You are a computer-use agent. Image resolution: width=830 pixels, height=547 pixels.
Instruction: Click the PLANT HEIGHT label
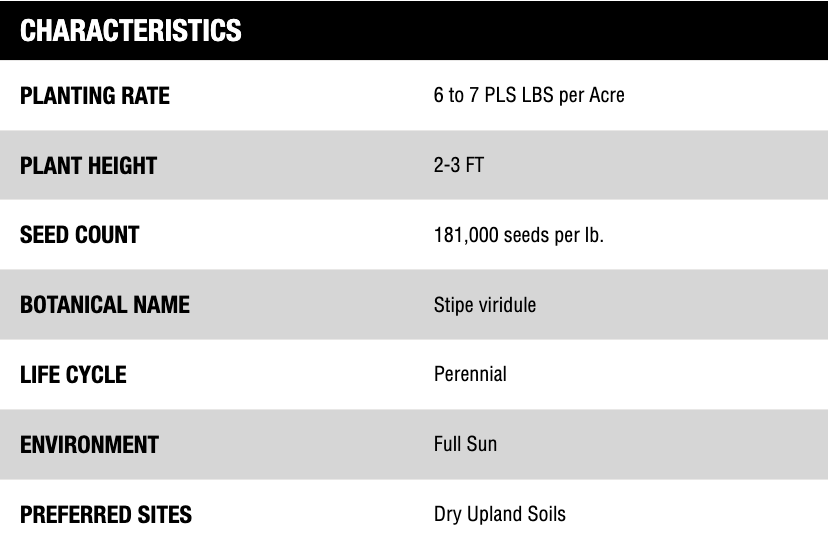89,166
